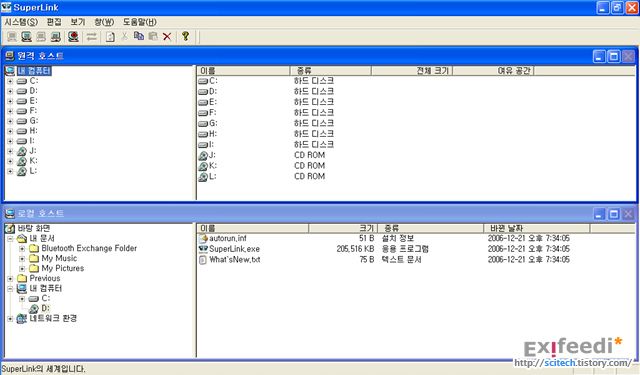This screenshot has height=375, width=640.
Task: Select Bluetooth Exchange Folder folder icon
Action: pos(34,248)
